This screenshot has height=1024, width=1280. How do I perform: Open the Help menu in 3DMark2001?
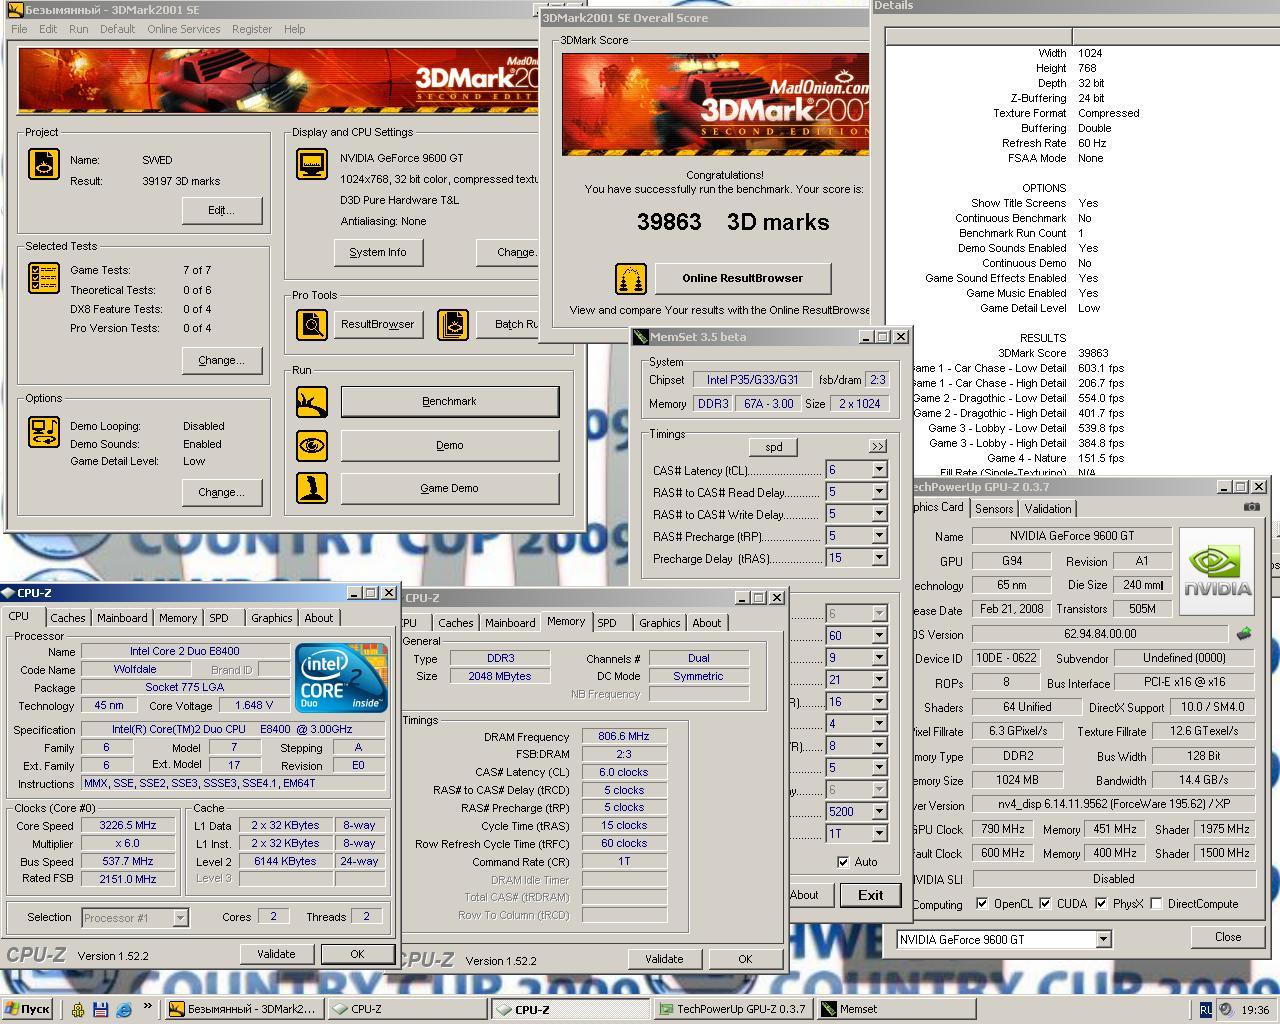294,29
